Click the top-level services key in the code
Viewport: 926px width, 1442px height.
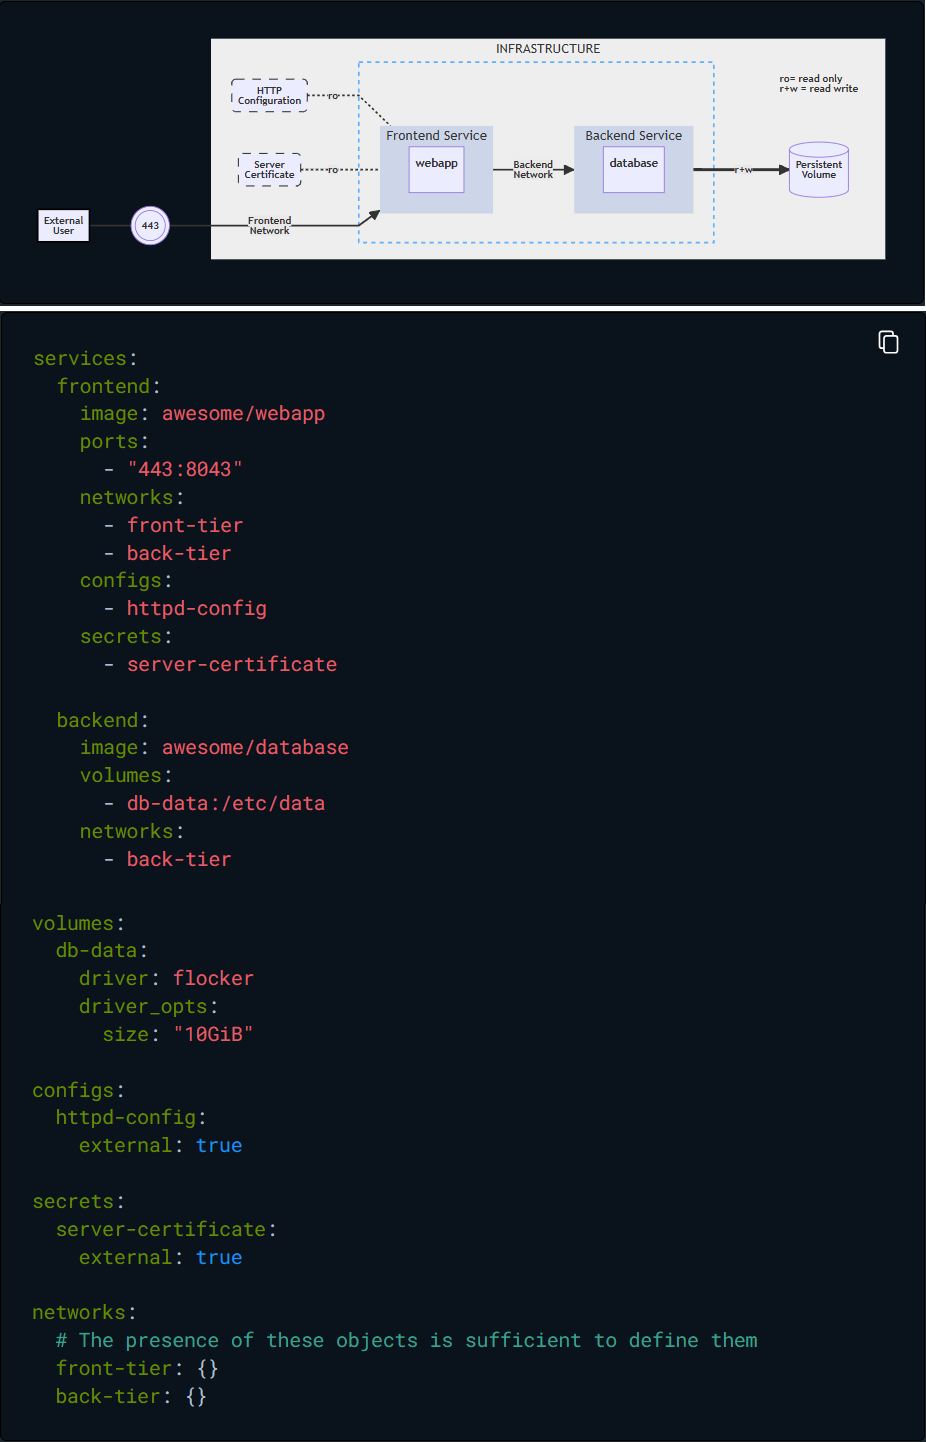coord(80,359)
